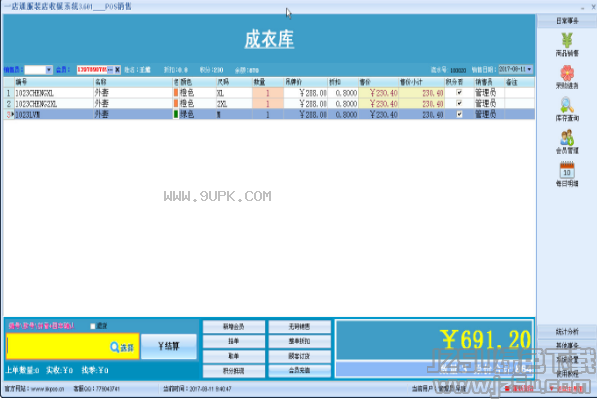The width and height of the screenshot is (597, 399).
Task: Click the 挂单 button
Action: (x=234, y=342)
